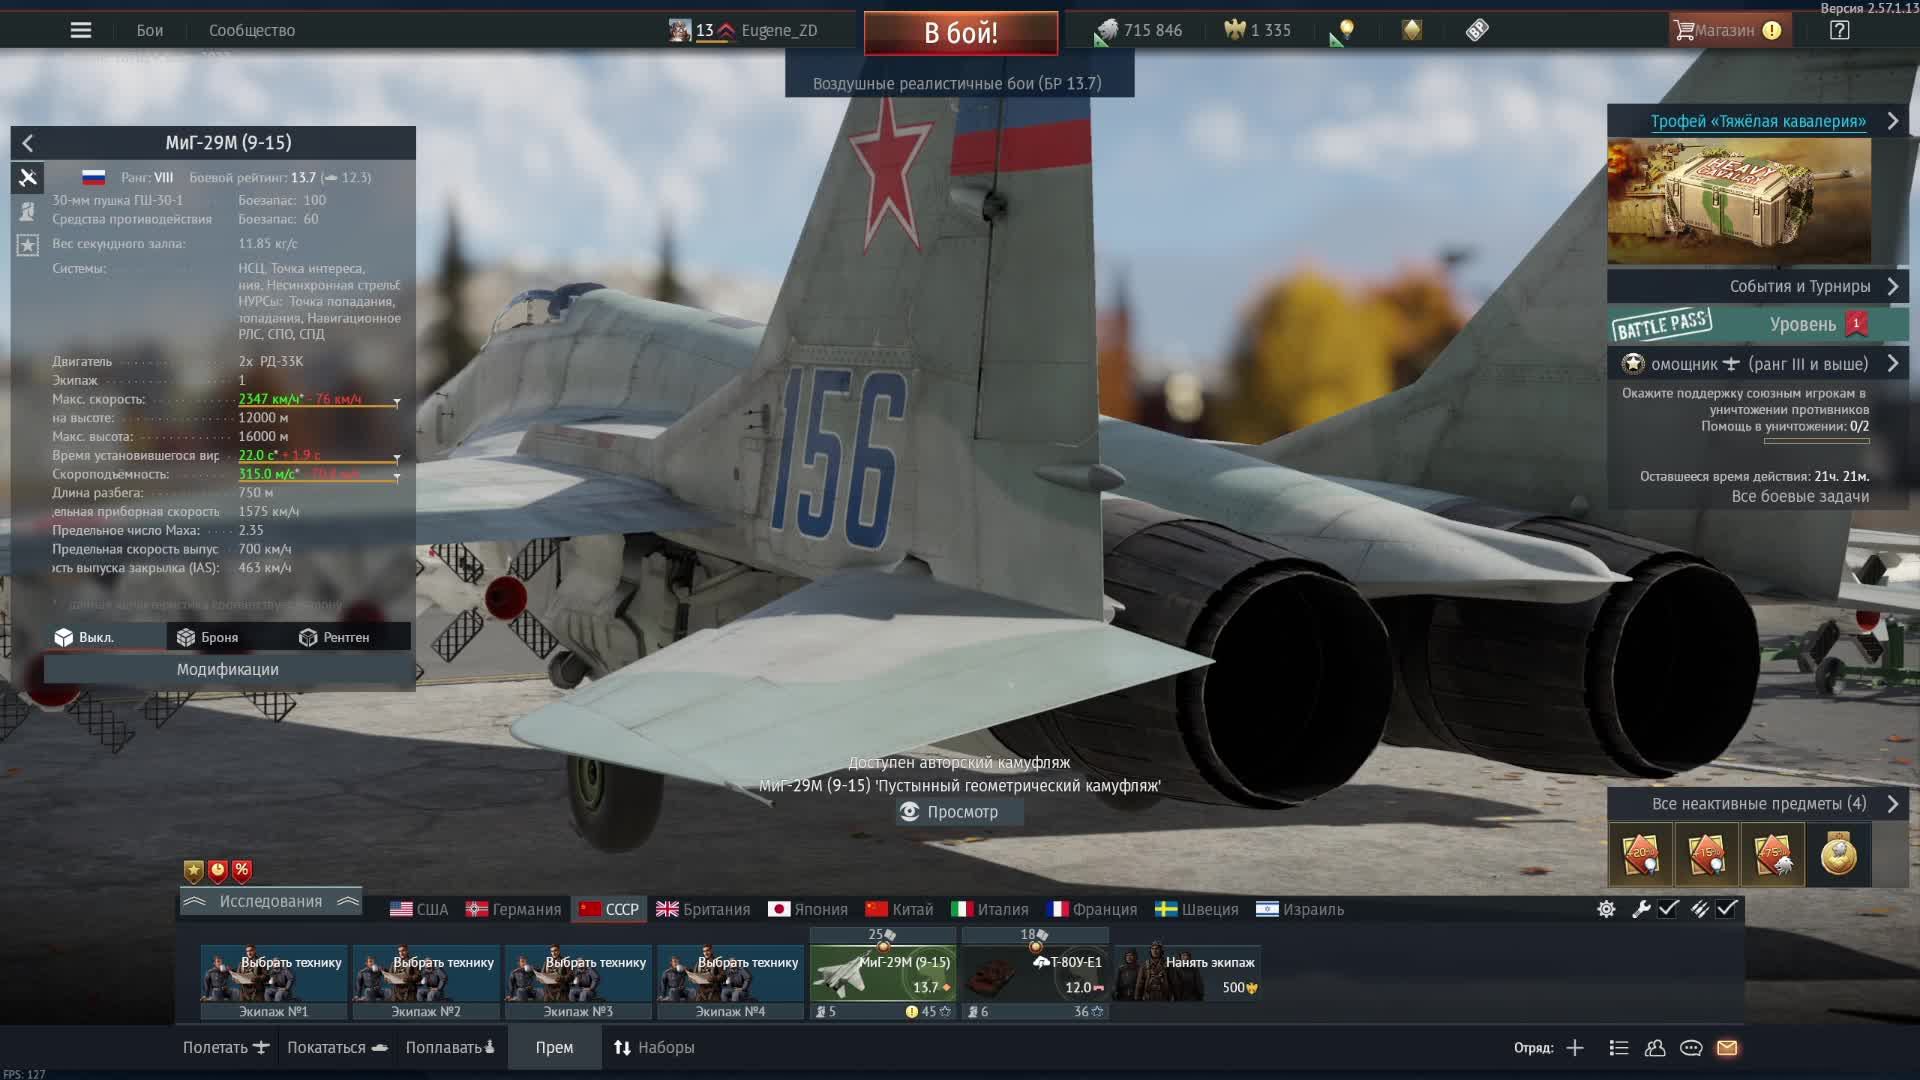Open Все боевые задачи link
This screenshot has height=1080, width=1920.
click(1800, 496)
